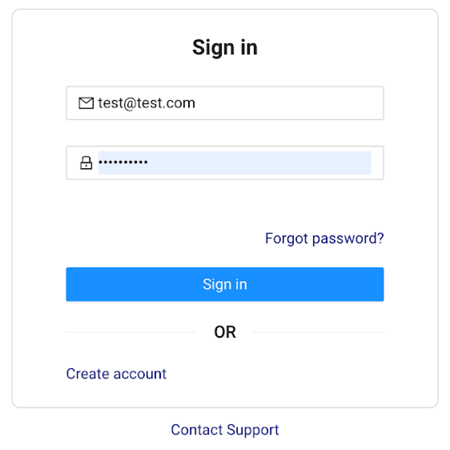Click the light-blue autofilled password area
The width and height of the screenshot is (450, 450).
[x=234, y=163]
